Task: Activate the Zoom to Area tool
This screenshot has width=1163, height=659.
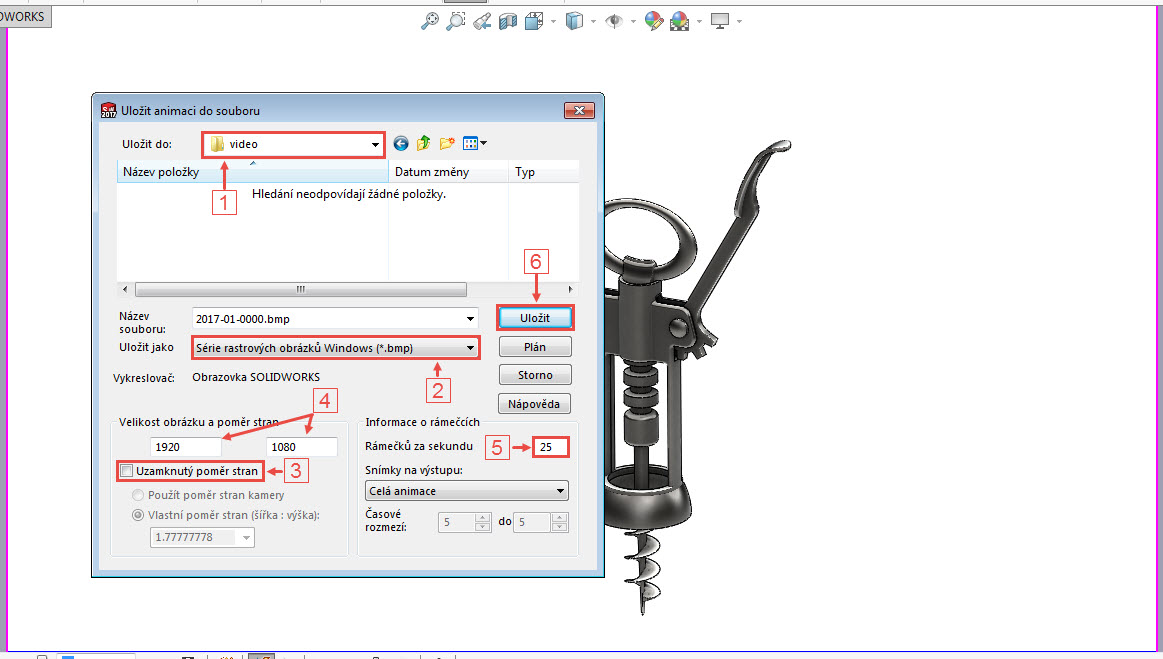Action: (455, 21)
